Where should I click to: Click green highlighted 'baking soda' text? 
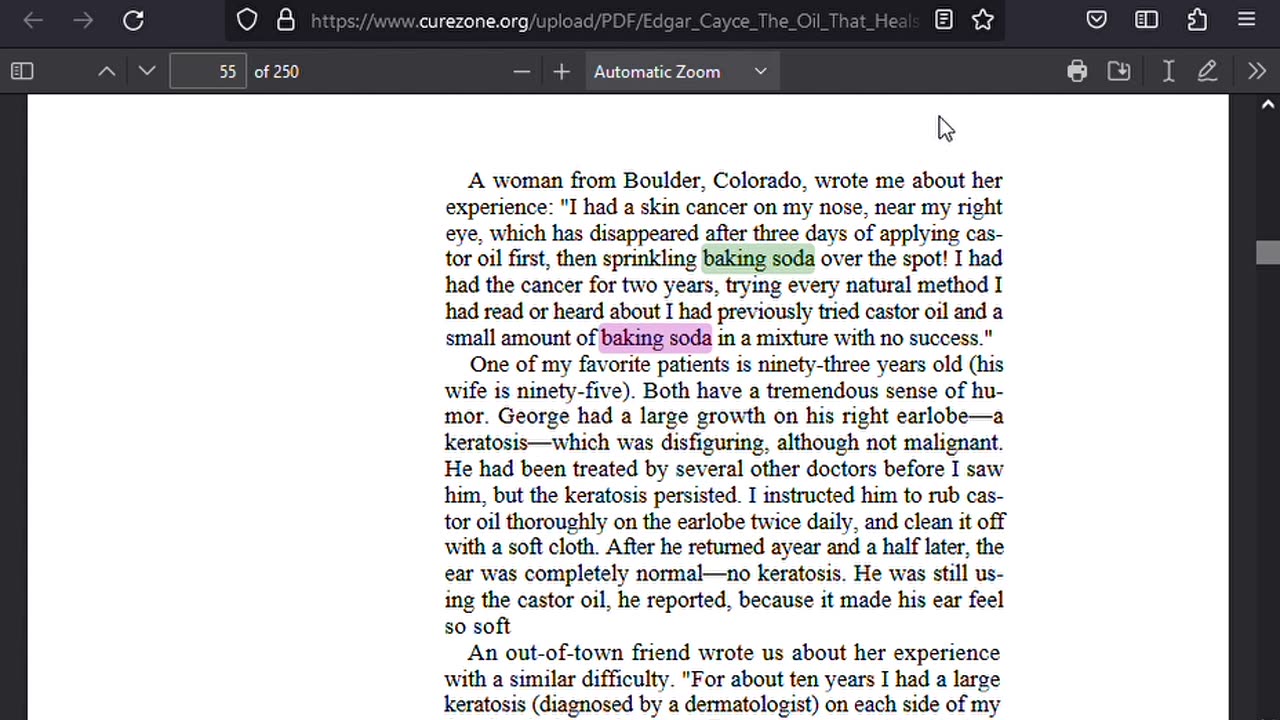pyautogui.click(x=759, y=259)
